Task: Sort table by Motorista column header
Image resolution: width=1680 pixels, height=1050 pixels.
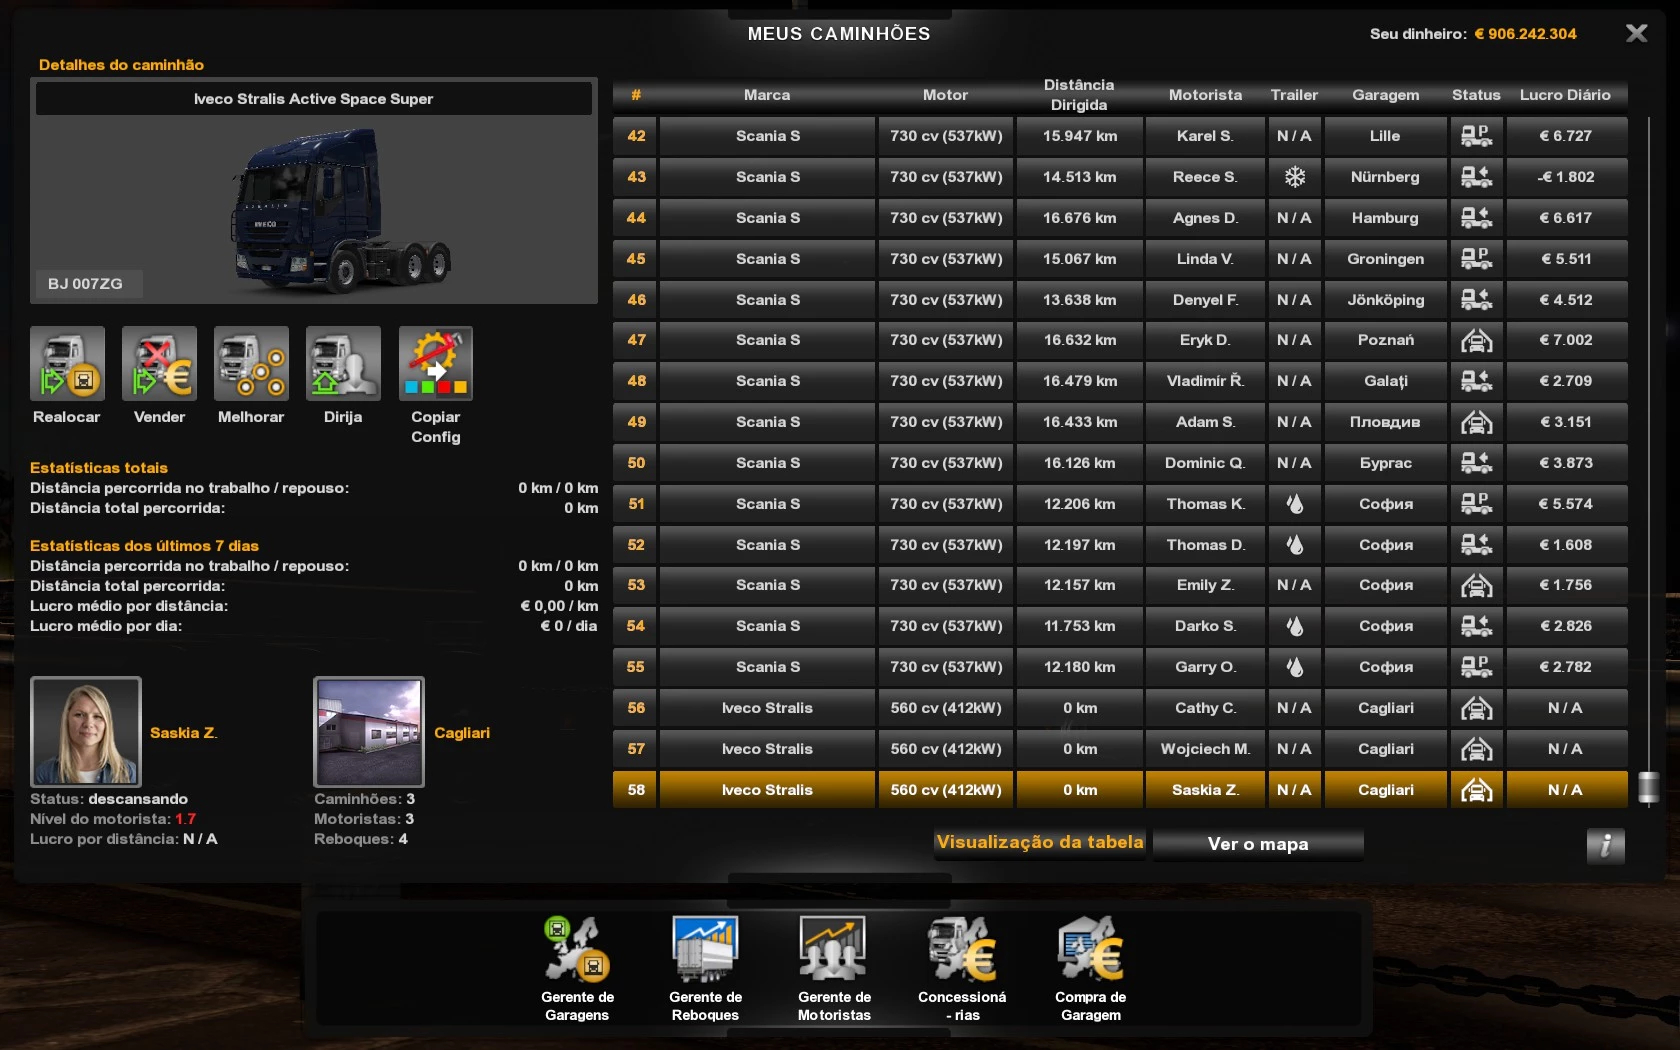Action: pyautogui.click(x=1205, y=95)
